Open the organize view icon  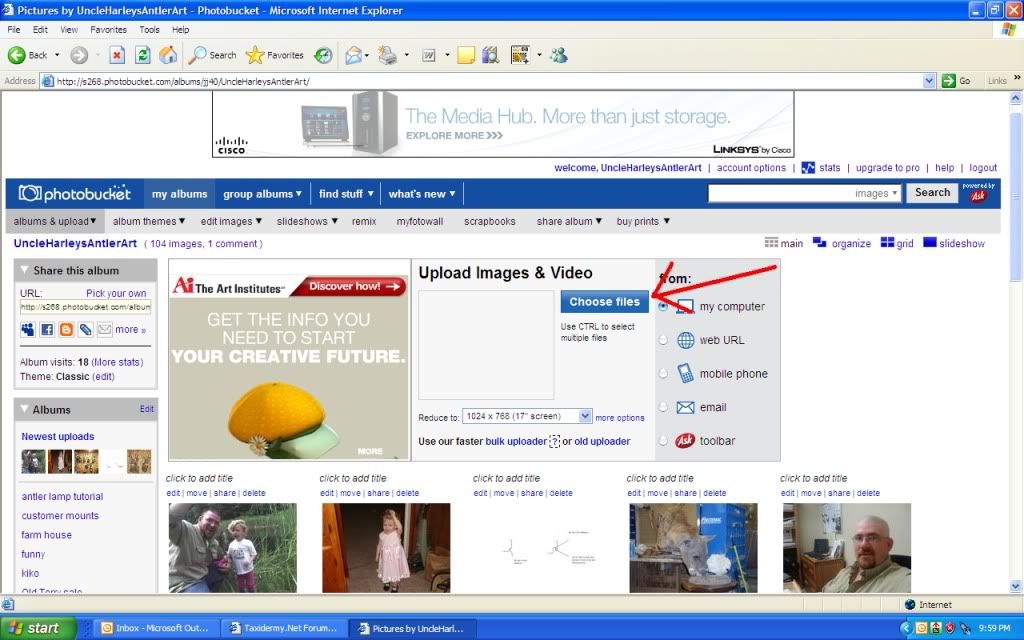(820, 243)
